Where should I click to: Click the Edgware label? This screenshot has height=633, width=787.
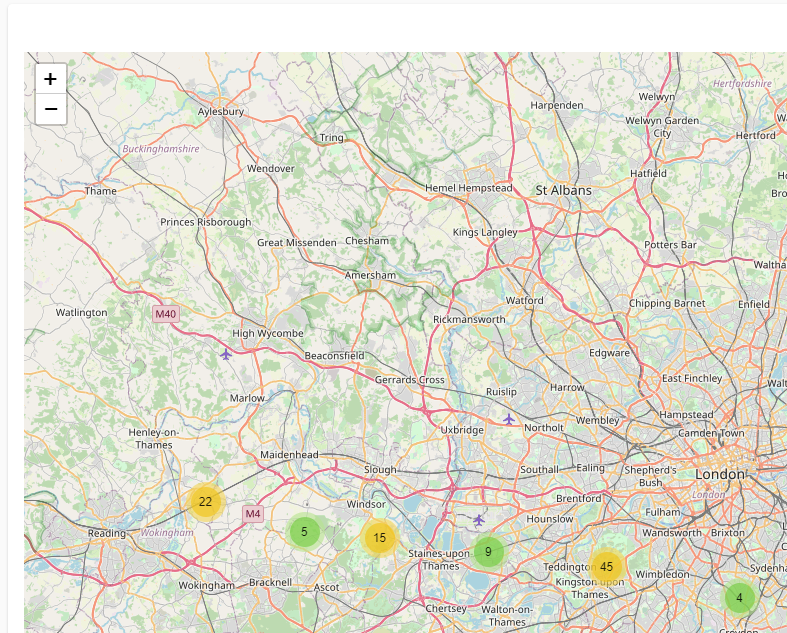point(609,353)
